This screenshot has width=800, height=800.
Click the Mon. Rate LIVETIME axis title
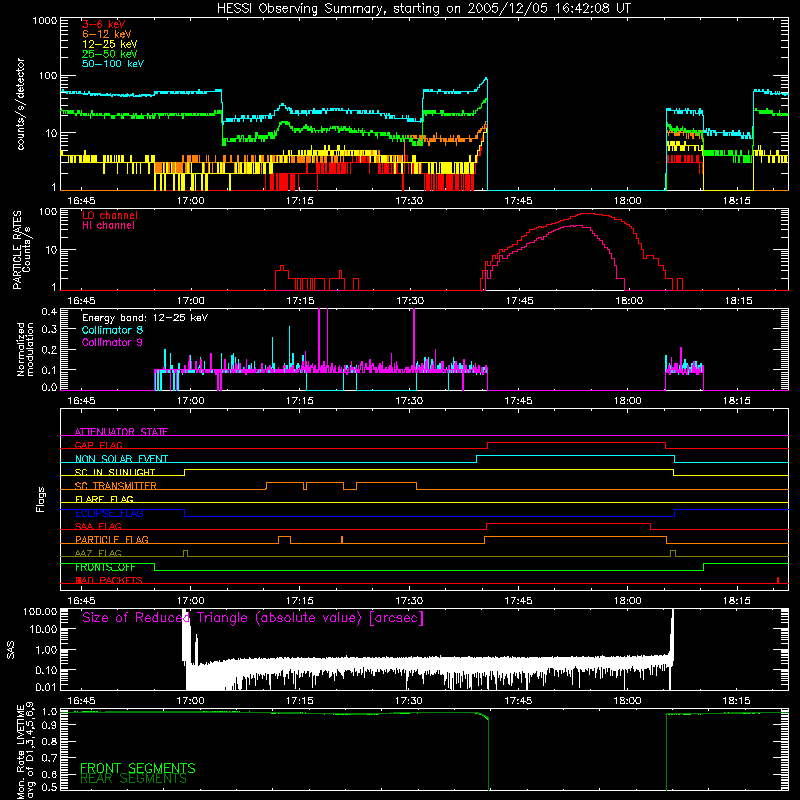point(20,751)
